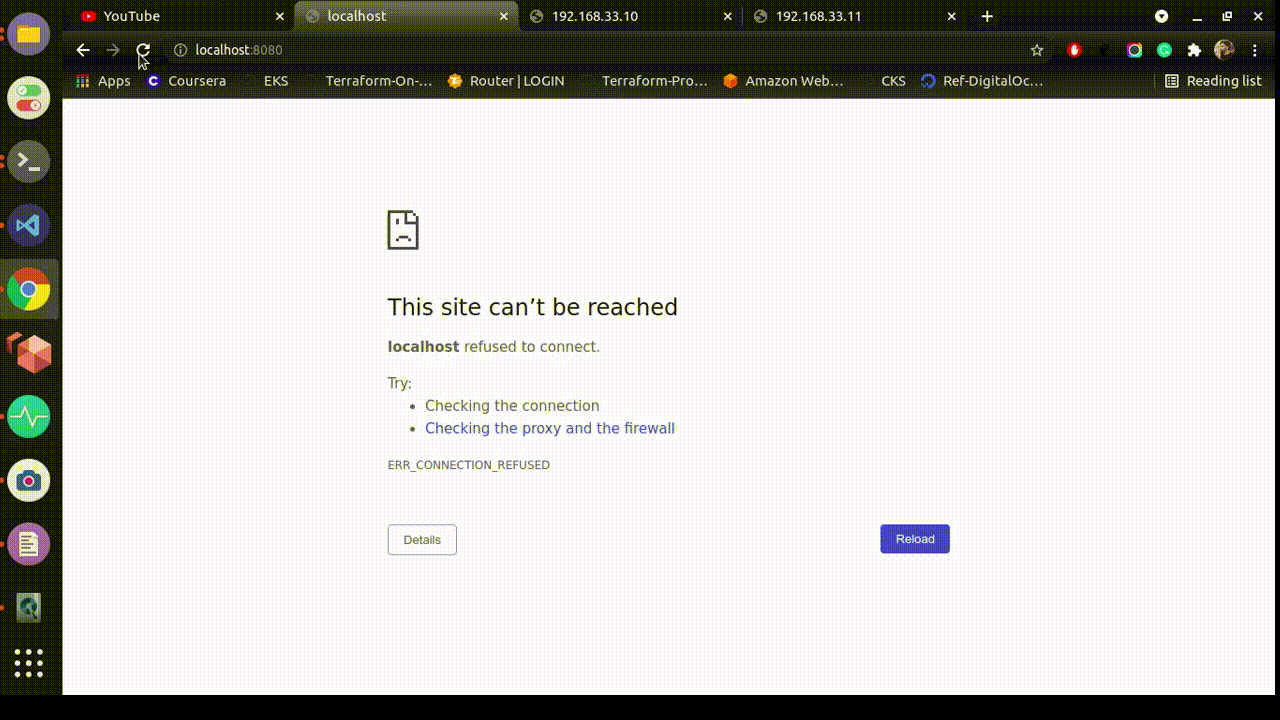This screenshot has width=1280, height=720.
Task: Open Files from the Ubuntu dock
Action: (x=29, y=34)
